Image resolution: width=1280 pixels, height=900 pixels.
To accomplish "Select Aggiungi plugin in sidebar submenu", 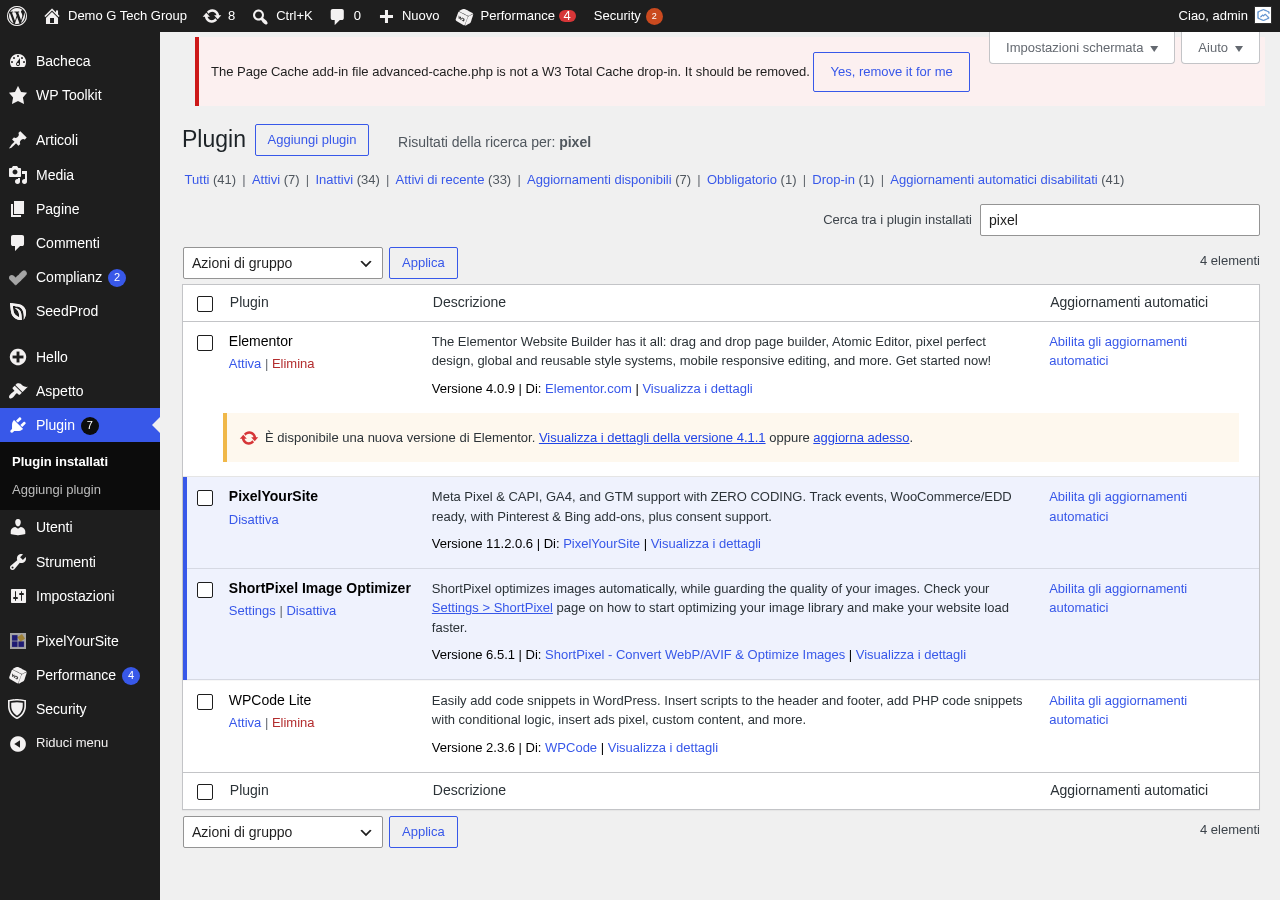I will click(56, 490).
